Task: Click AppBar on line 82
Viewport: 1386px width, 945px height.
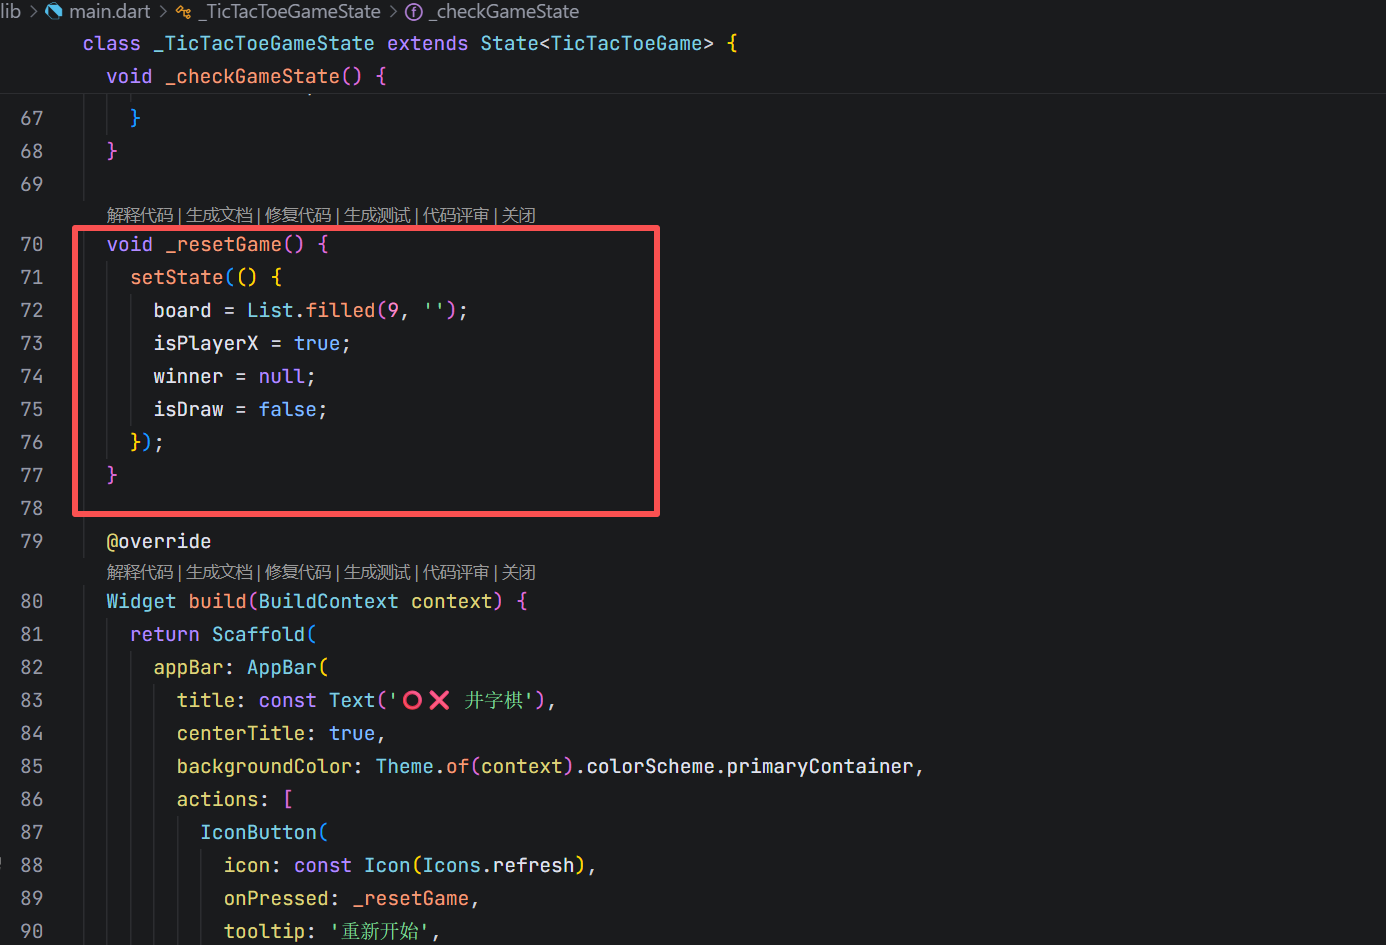Action: pyautogui.click(x=282, y=668)
